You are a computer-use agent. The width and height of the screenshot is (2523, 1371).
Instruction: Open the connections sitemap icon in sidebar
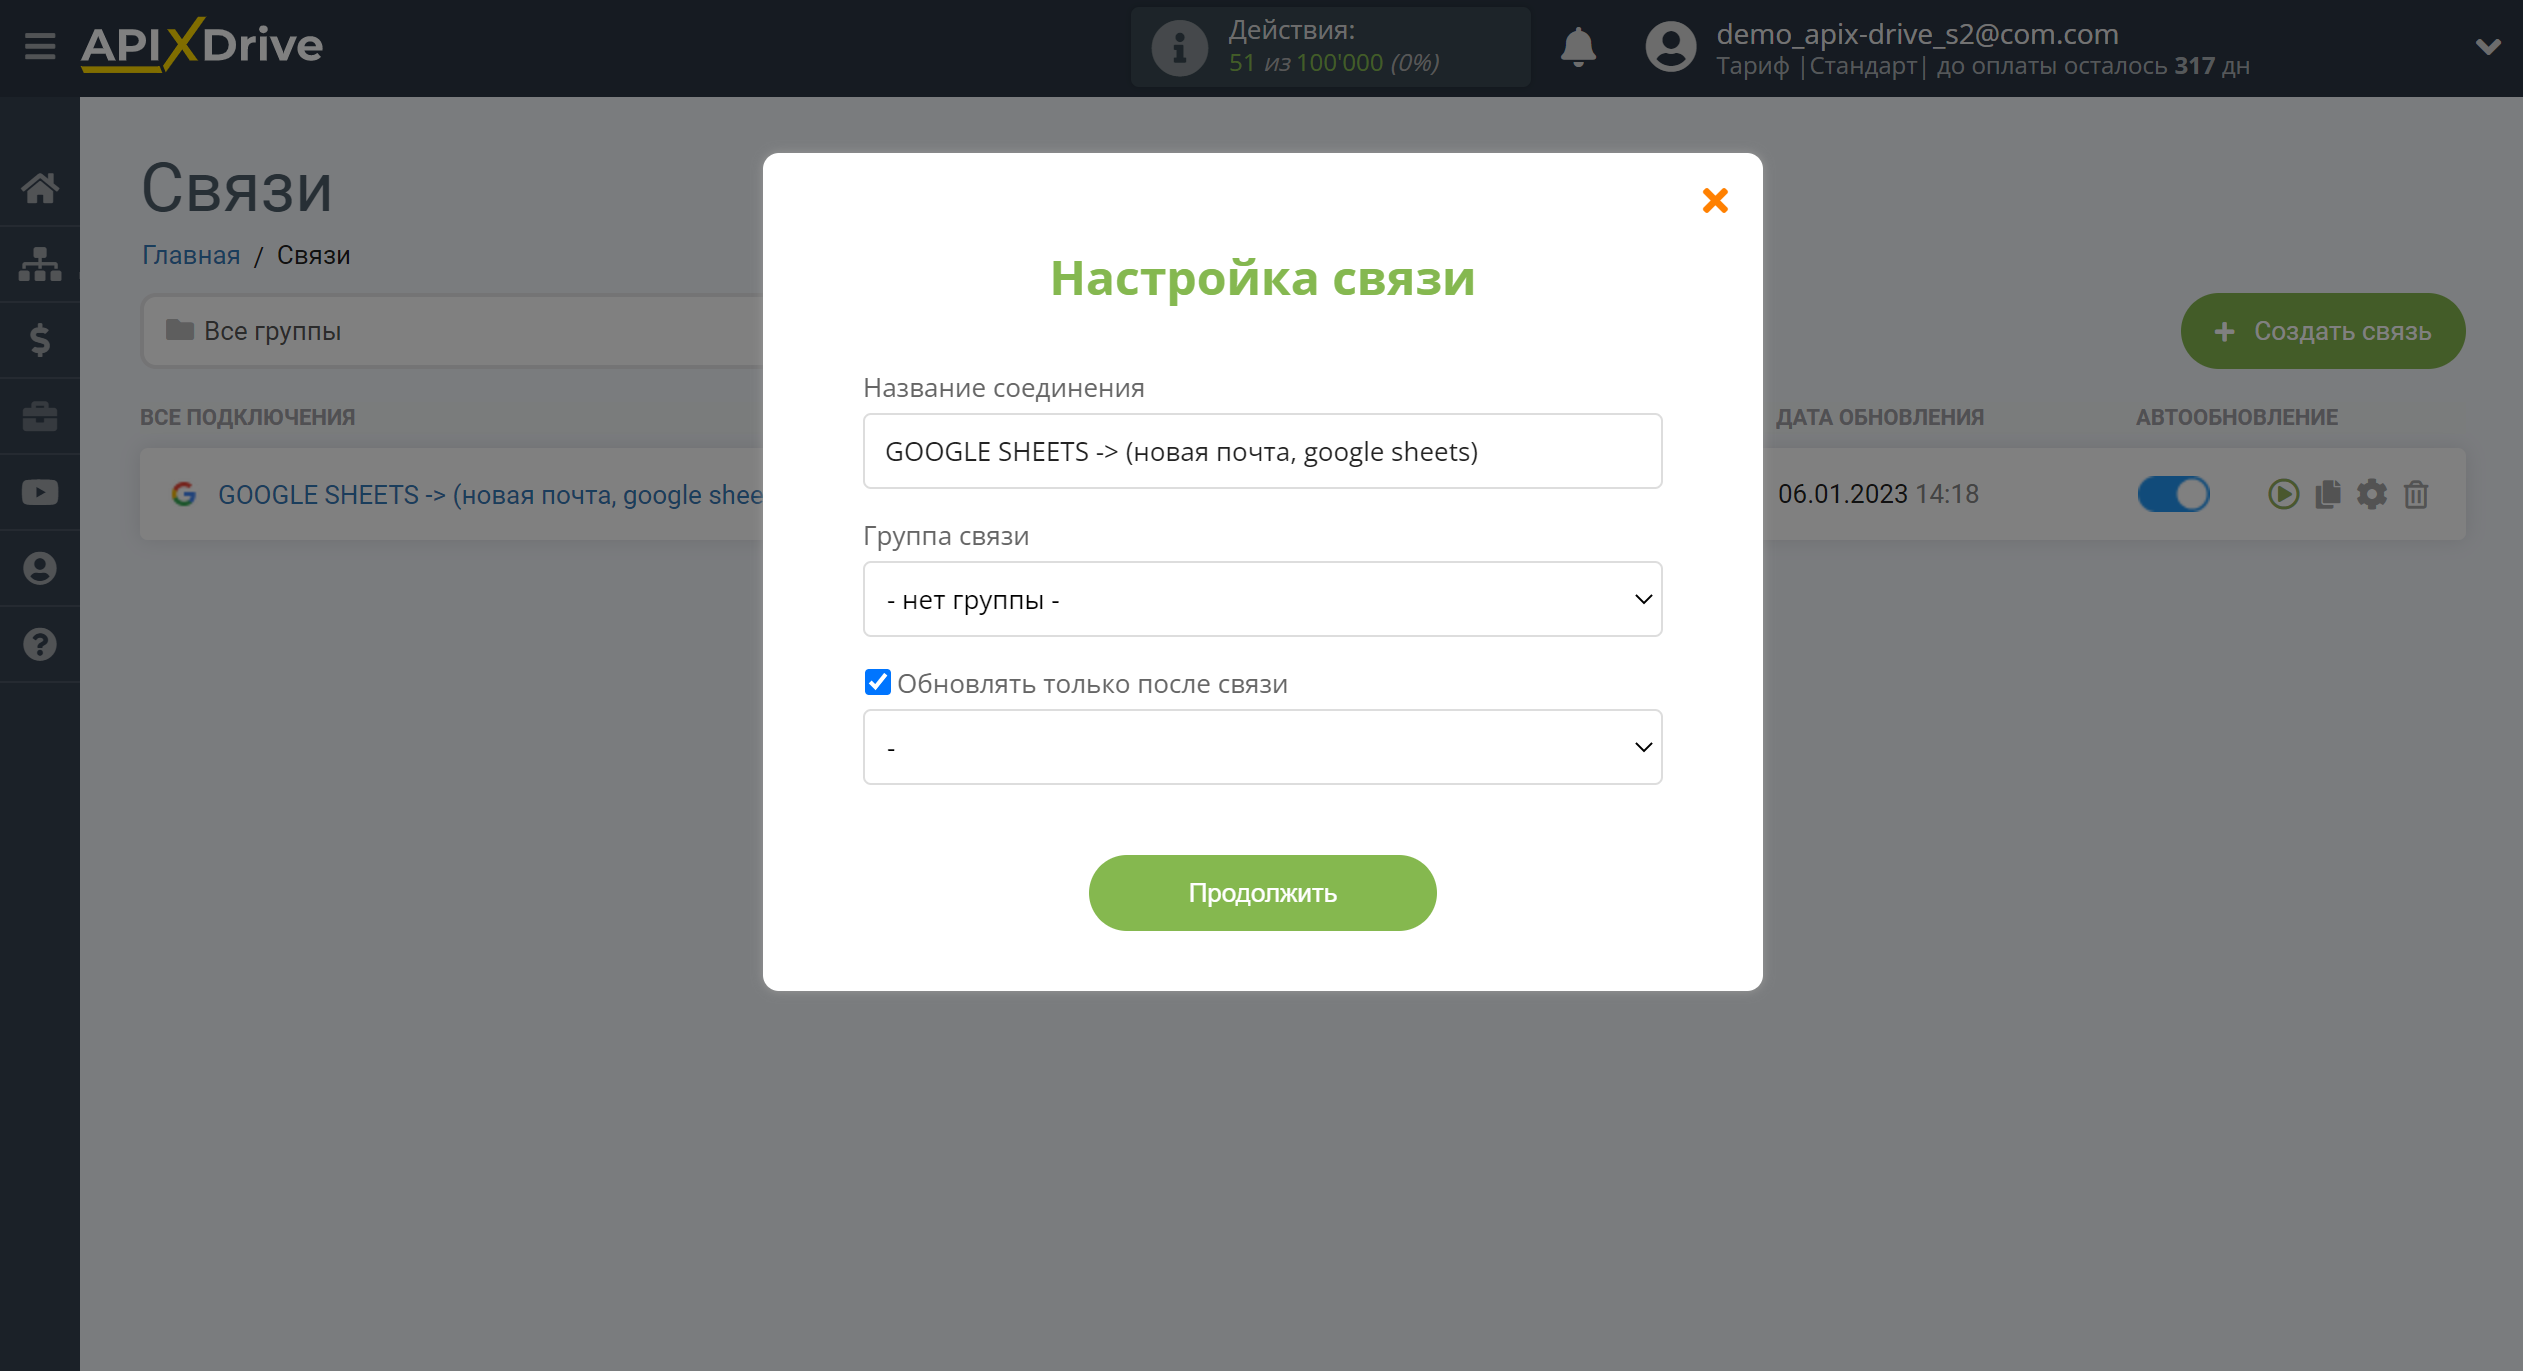click(x=40, y=264)
